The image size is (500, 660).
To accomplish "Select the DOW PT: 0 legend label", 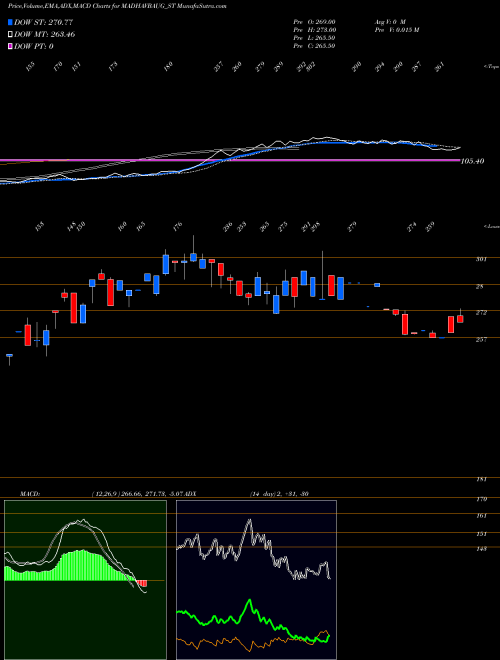I will tap(34, 47).
